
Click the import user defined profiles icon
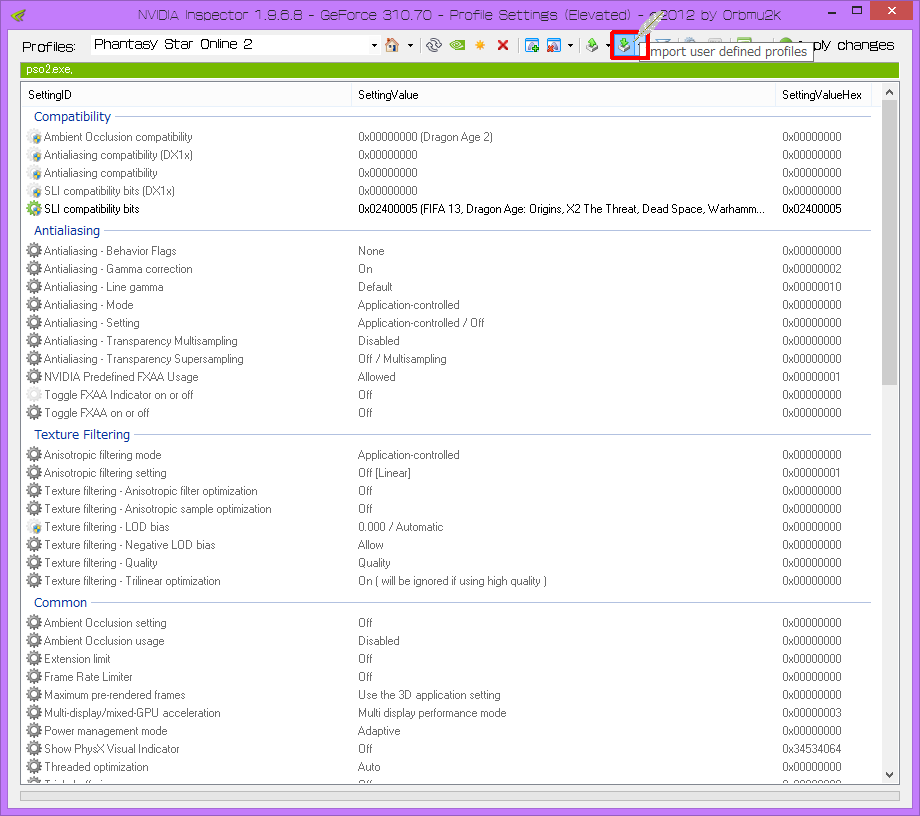(624, 45)
